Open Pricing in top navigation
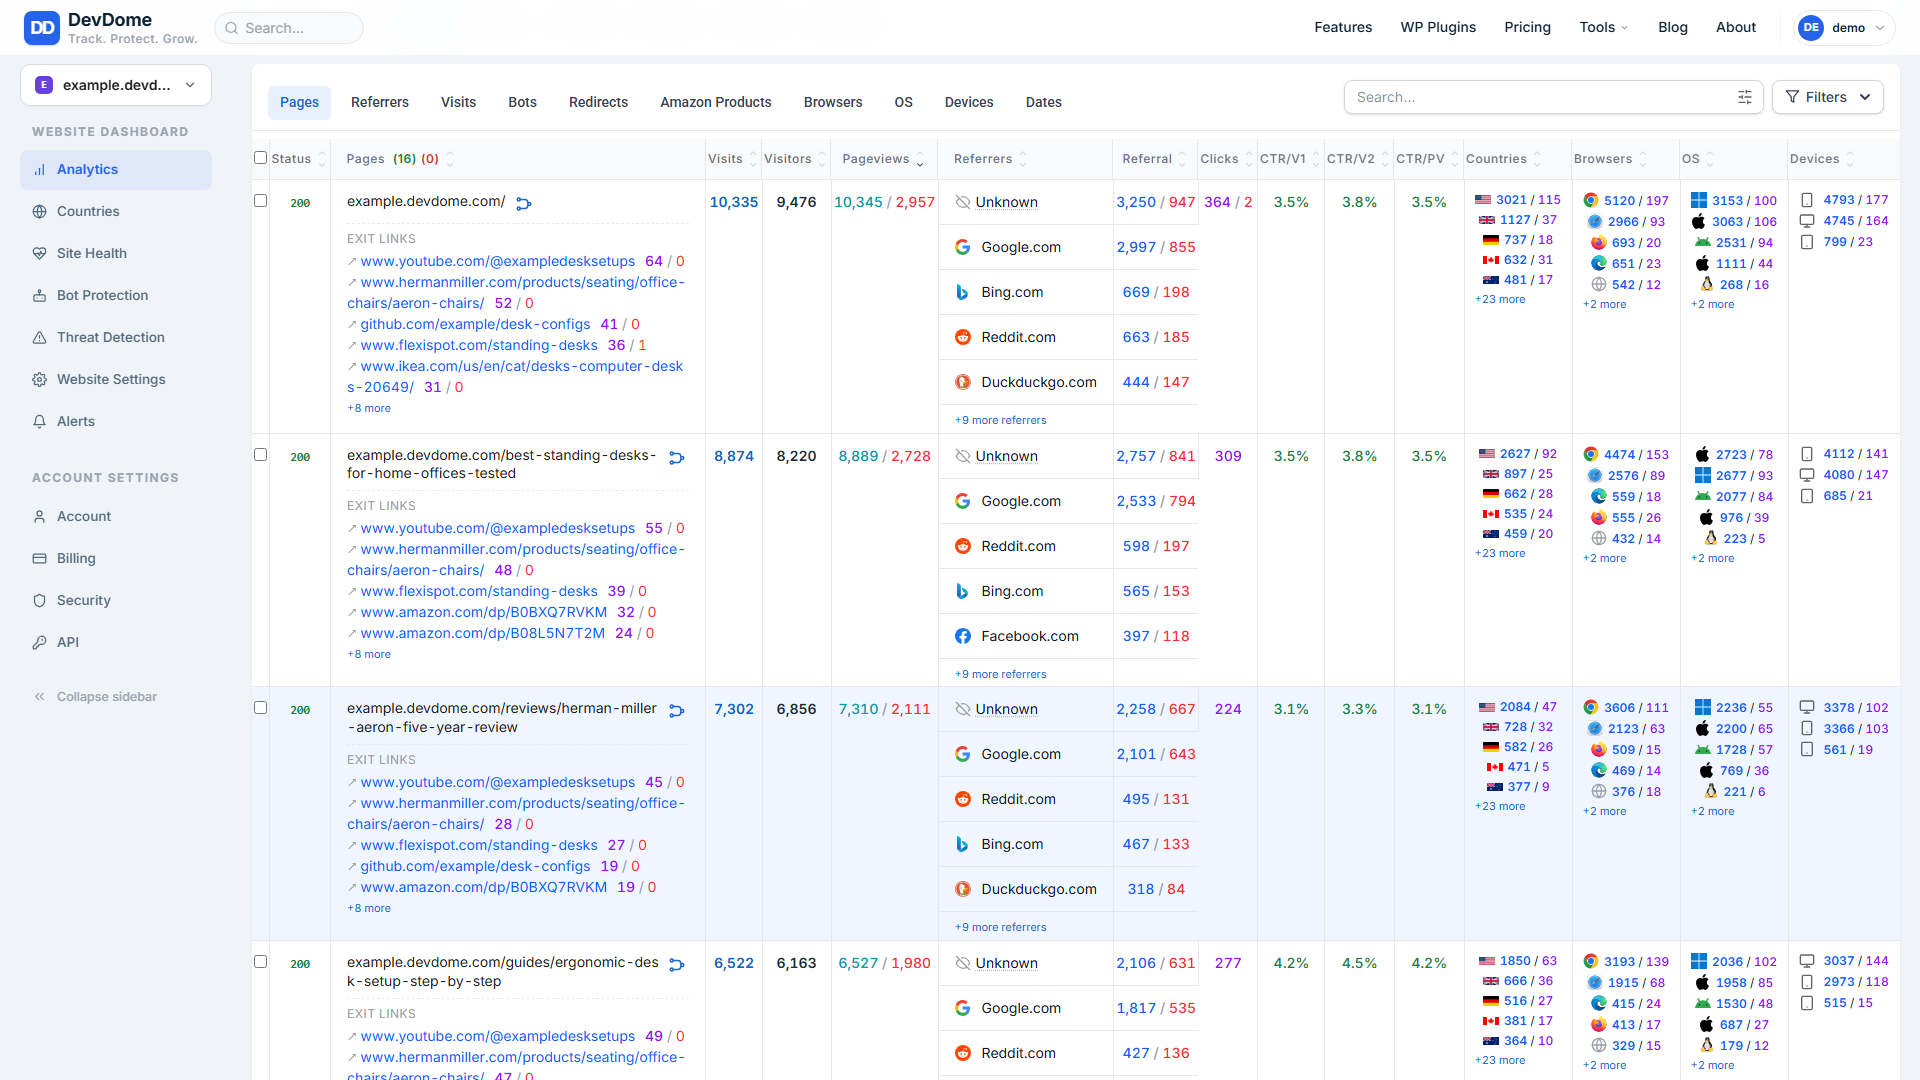Viewport: 1920px width, 1080px height. click(1527, 27)
